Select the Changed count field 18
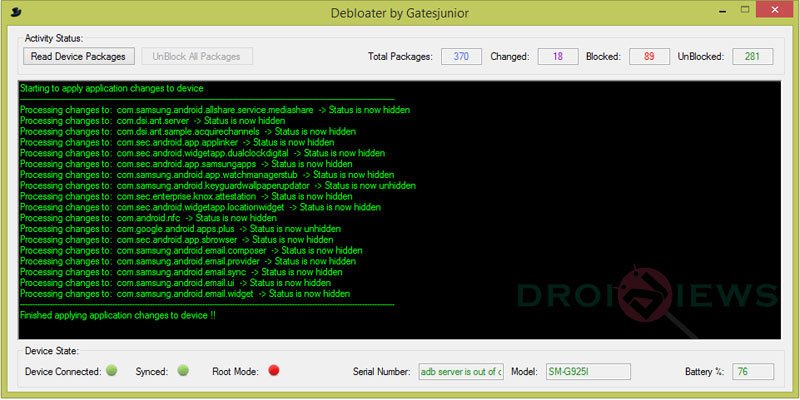 point(558,57)
